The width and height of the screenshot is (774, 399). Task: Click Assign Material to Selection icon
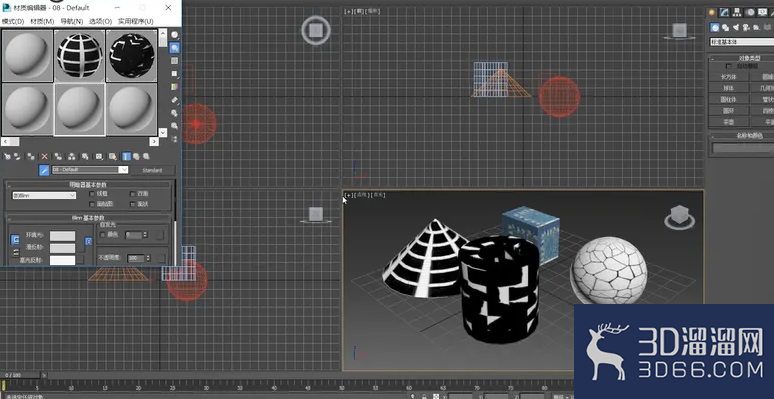point(31,157)
